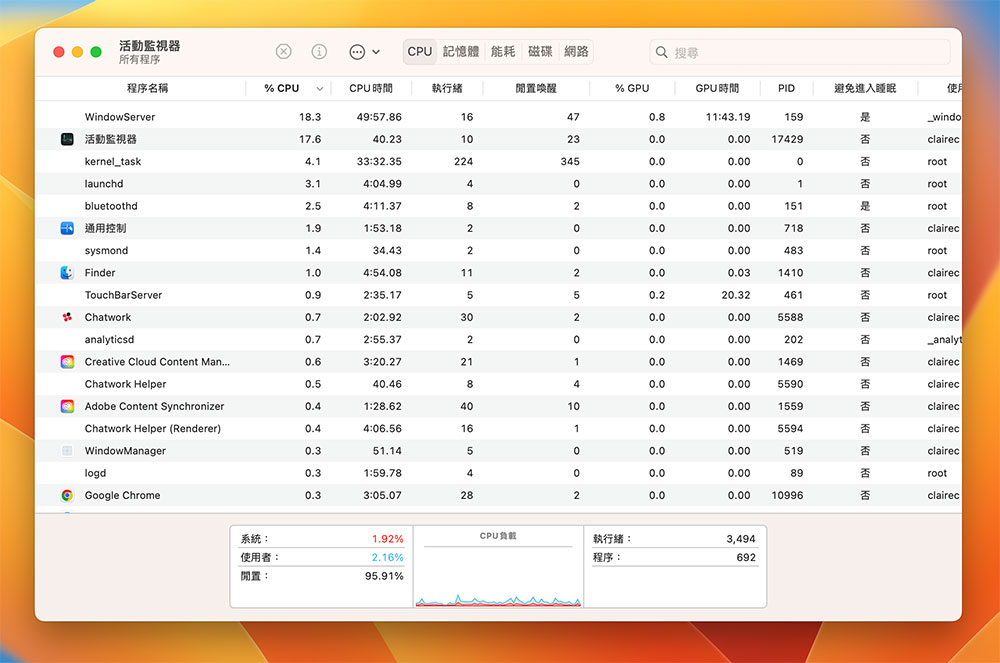Click thread count 224 for kernel_task
Screen dimensions: 1000x663
(x=464, y=161)
